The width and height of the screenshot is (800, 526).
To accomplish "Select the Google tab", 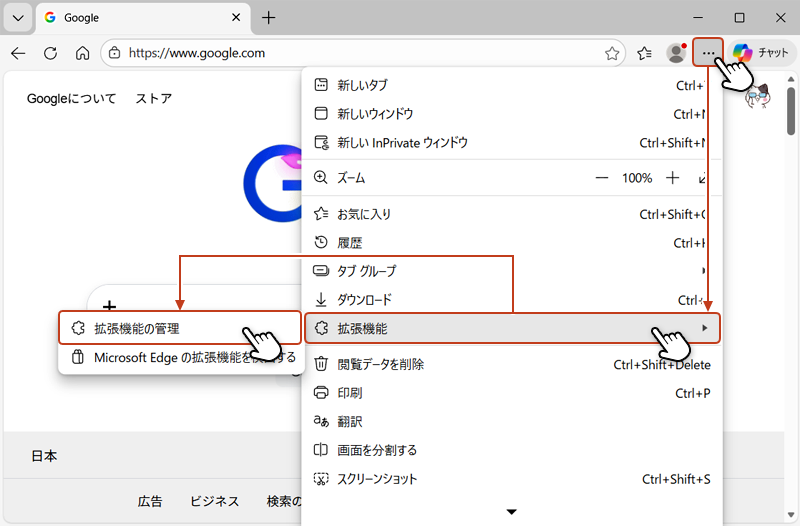I will pyautogui.click(x=143, y=18).
